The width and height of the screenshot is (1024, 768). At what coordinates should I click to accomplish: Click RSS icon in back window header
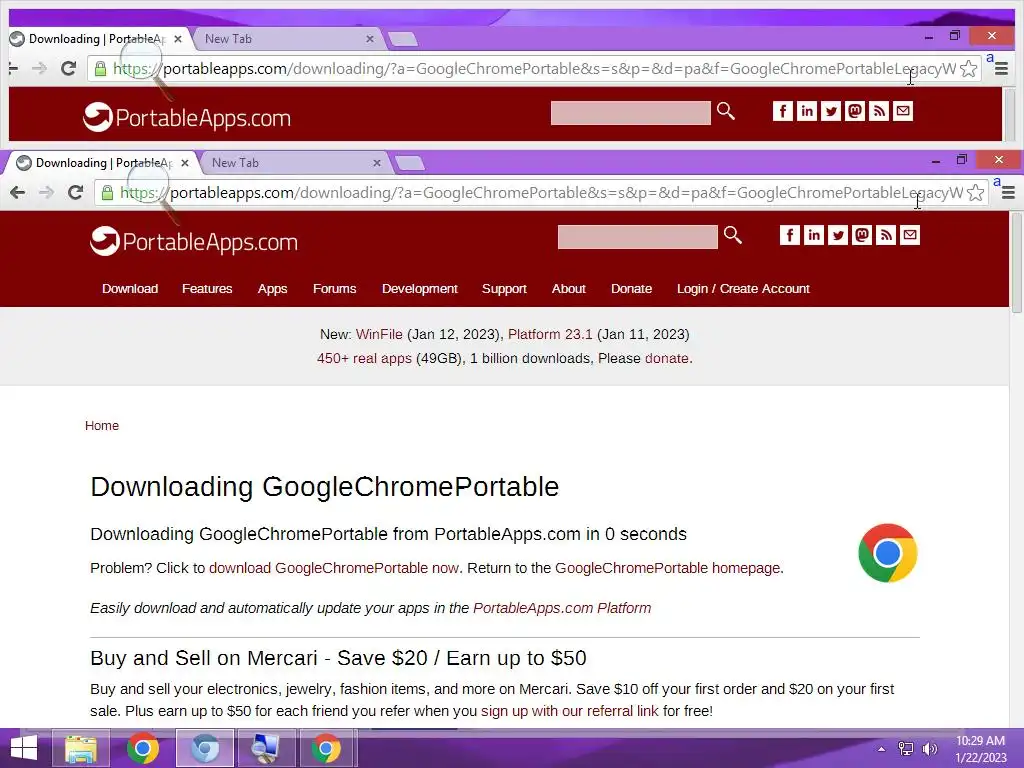[879, 111]
